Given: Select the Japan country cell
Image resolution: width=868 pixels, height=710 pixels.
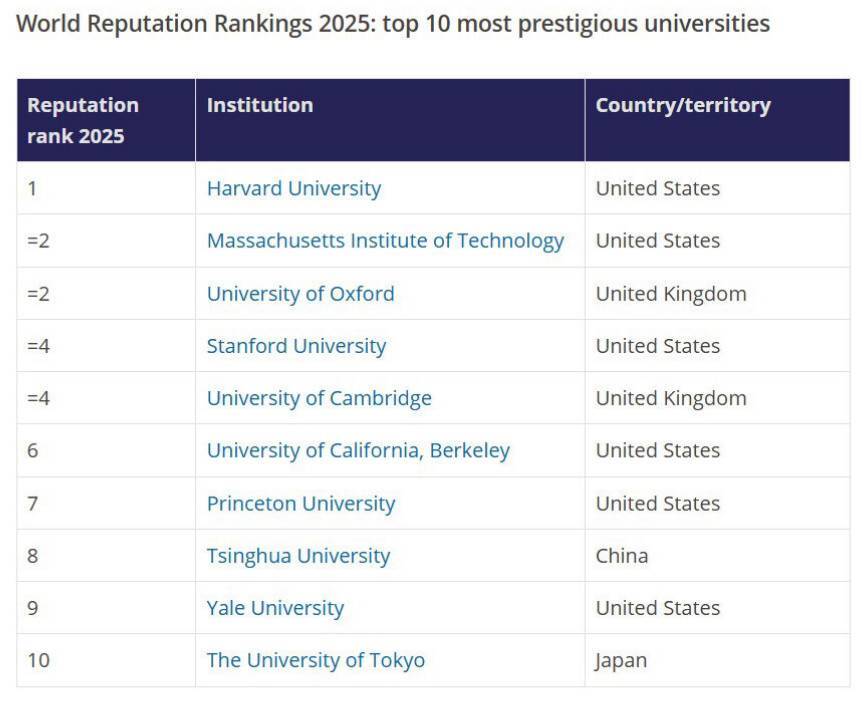Looking at the screenshot, I should pos(621,661).
